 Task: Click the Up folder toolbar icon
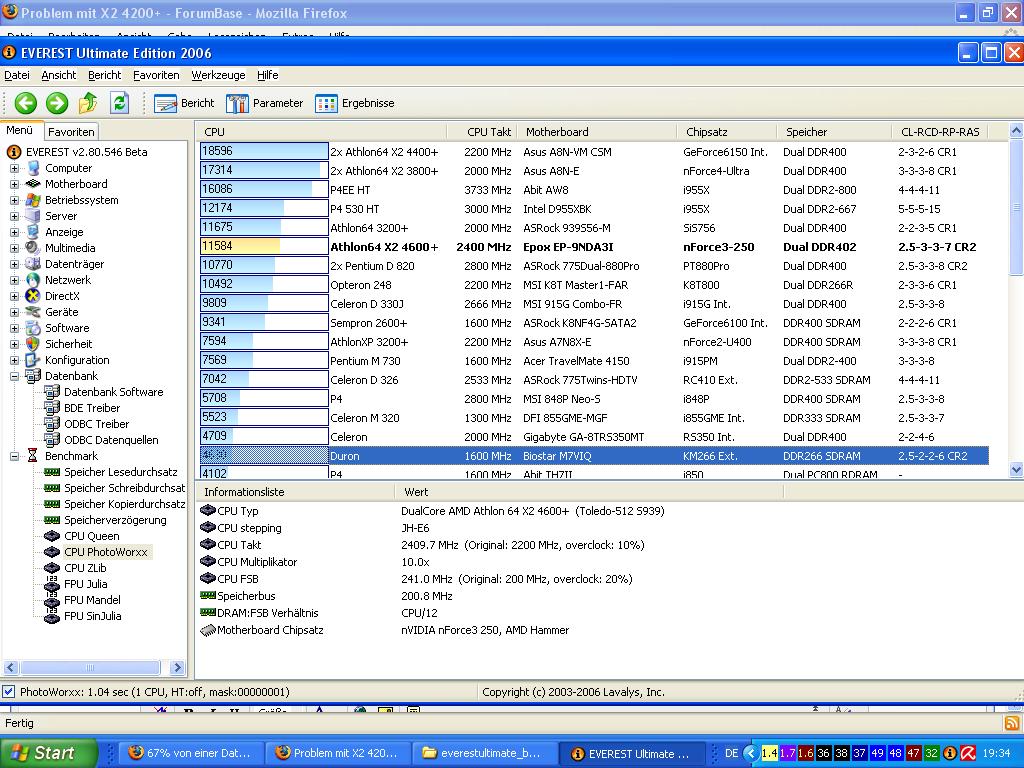(88, 103)
